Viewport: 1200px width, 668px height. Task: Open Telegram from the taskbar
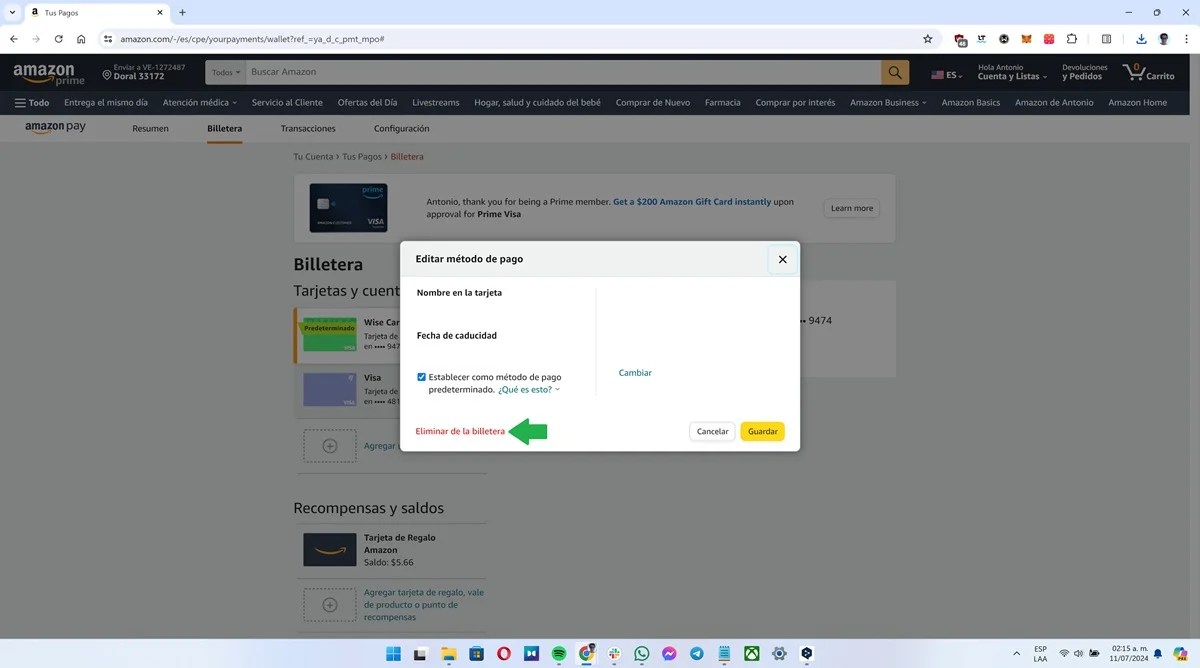click(695, 653)
